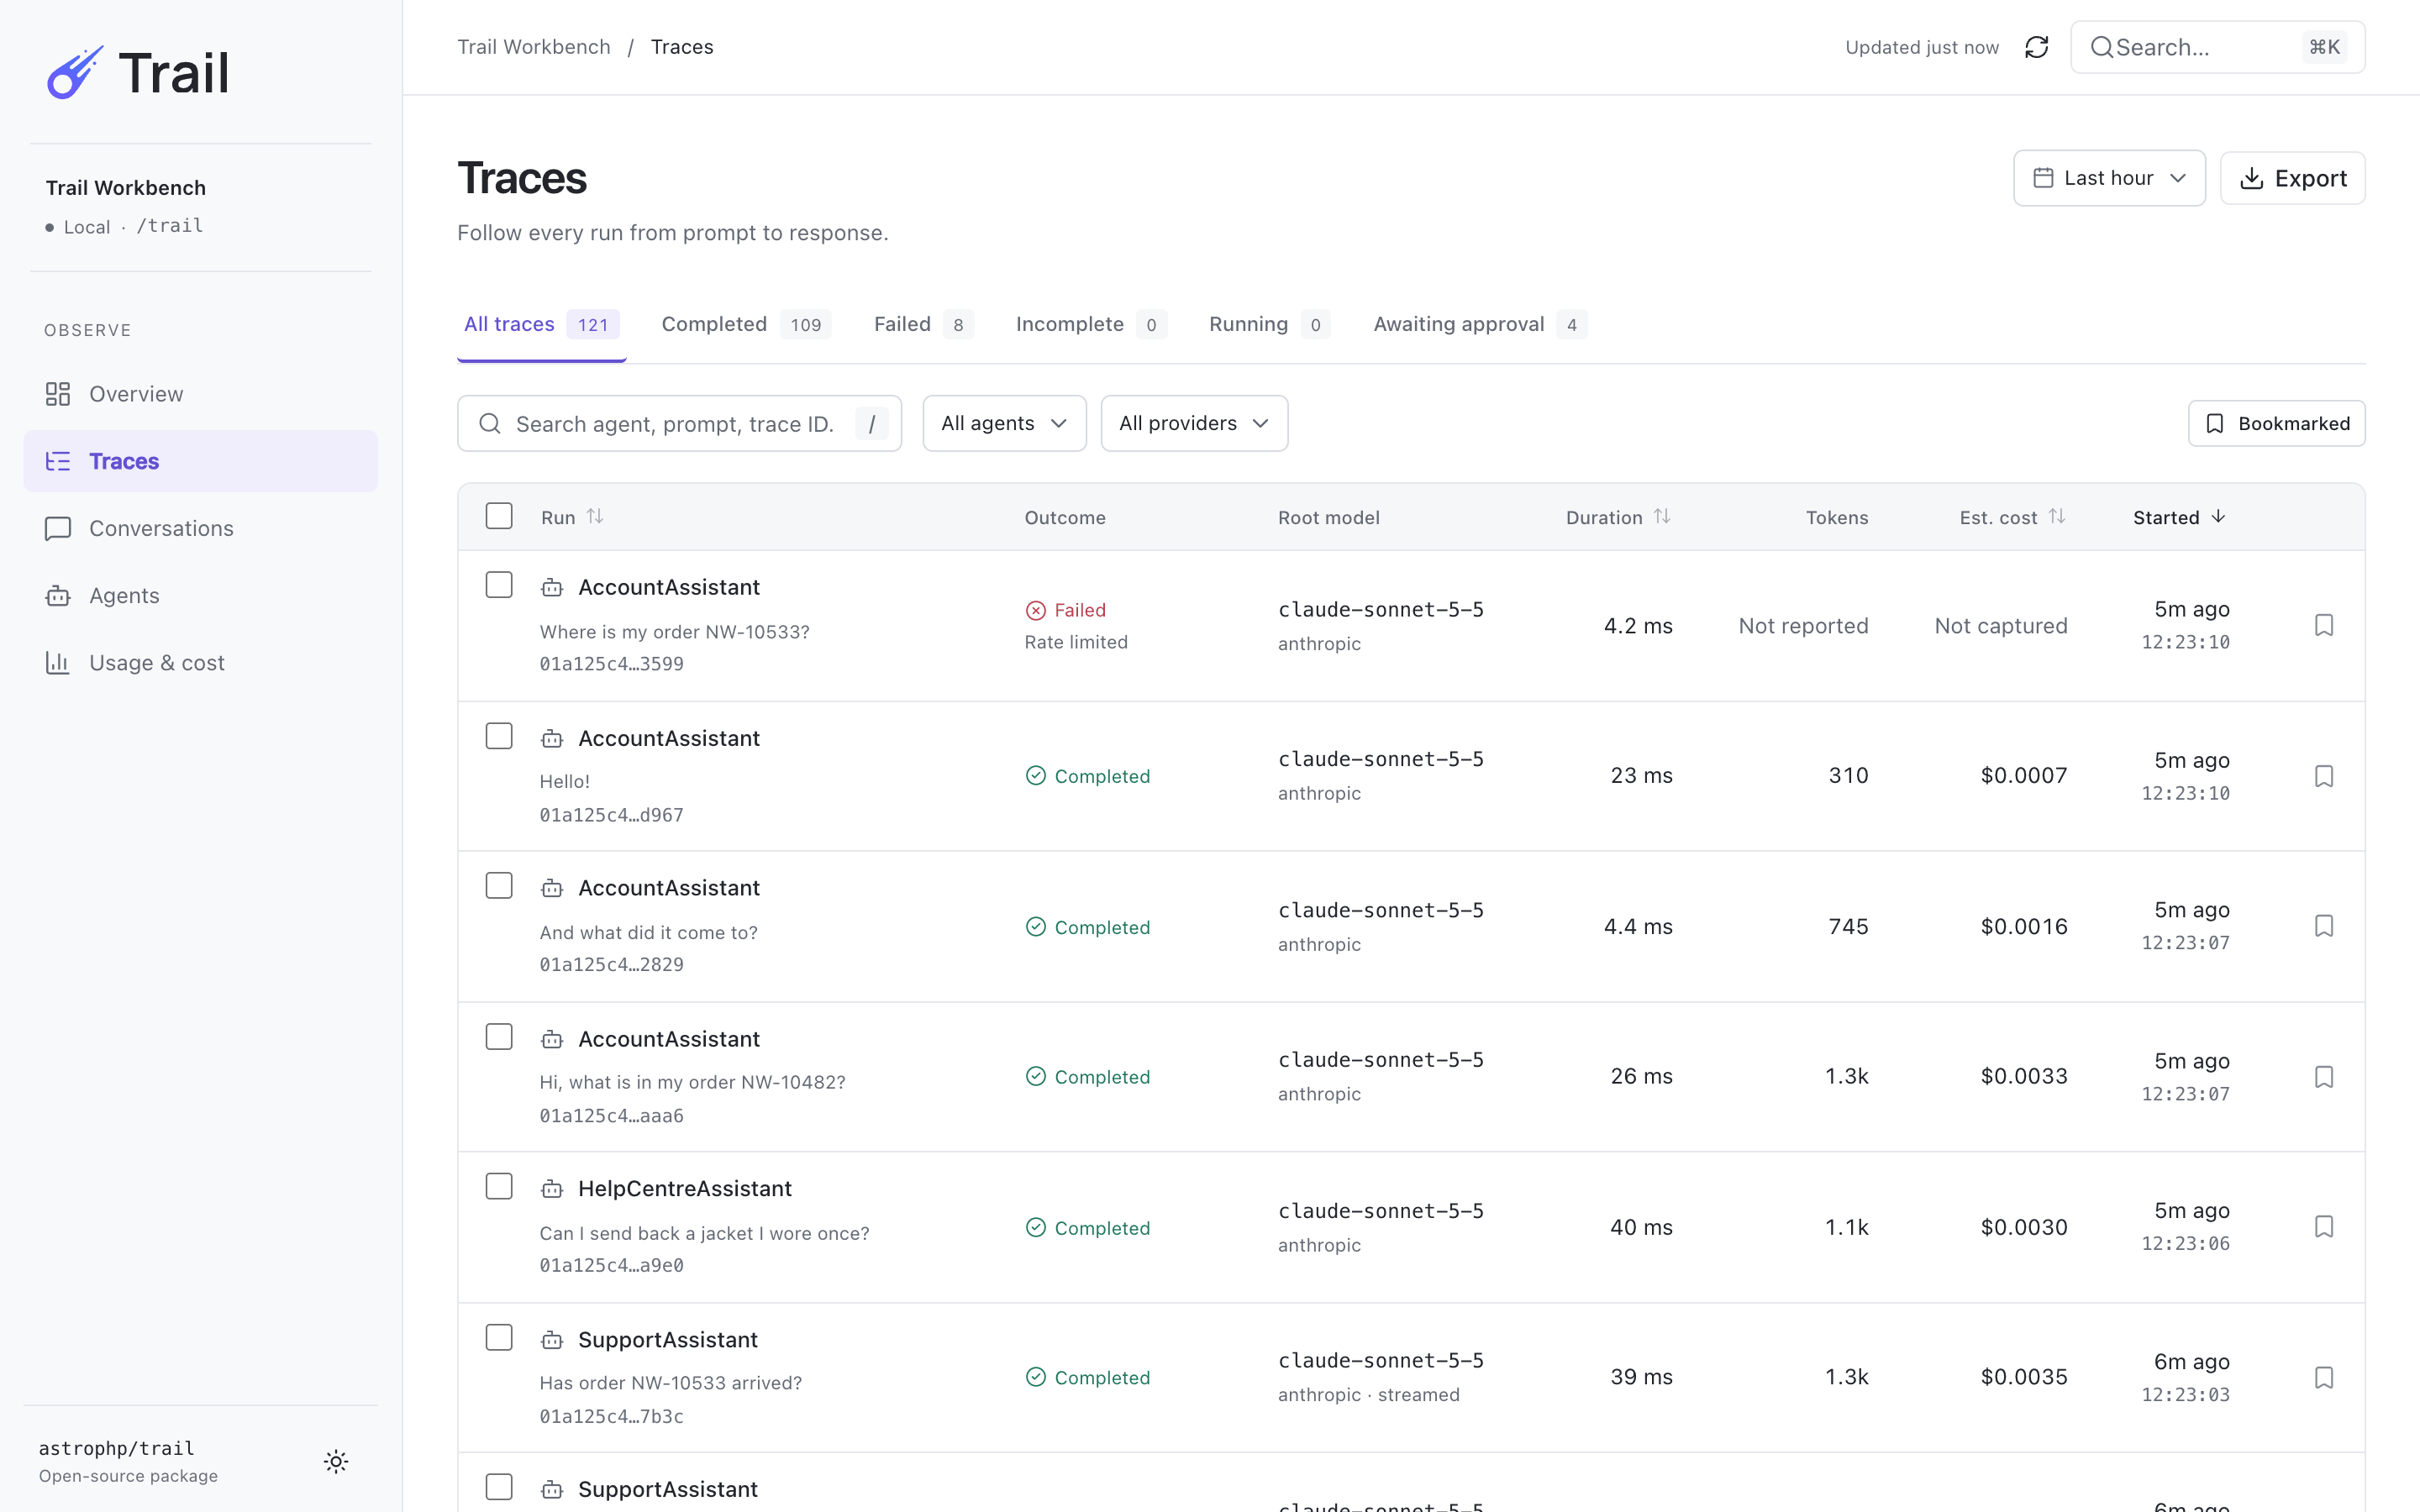Bookmark the 'Hi, what is in my order NW-10482?' trace
2420x1512 pixels.
(2324, 1077)
